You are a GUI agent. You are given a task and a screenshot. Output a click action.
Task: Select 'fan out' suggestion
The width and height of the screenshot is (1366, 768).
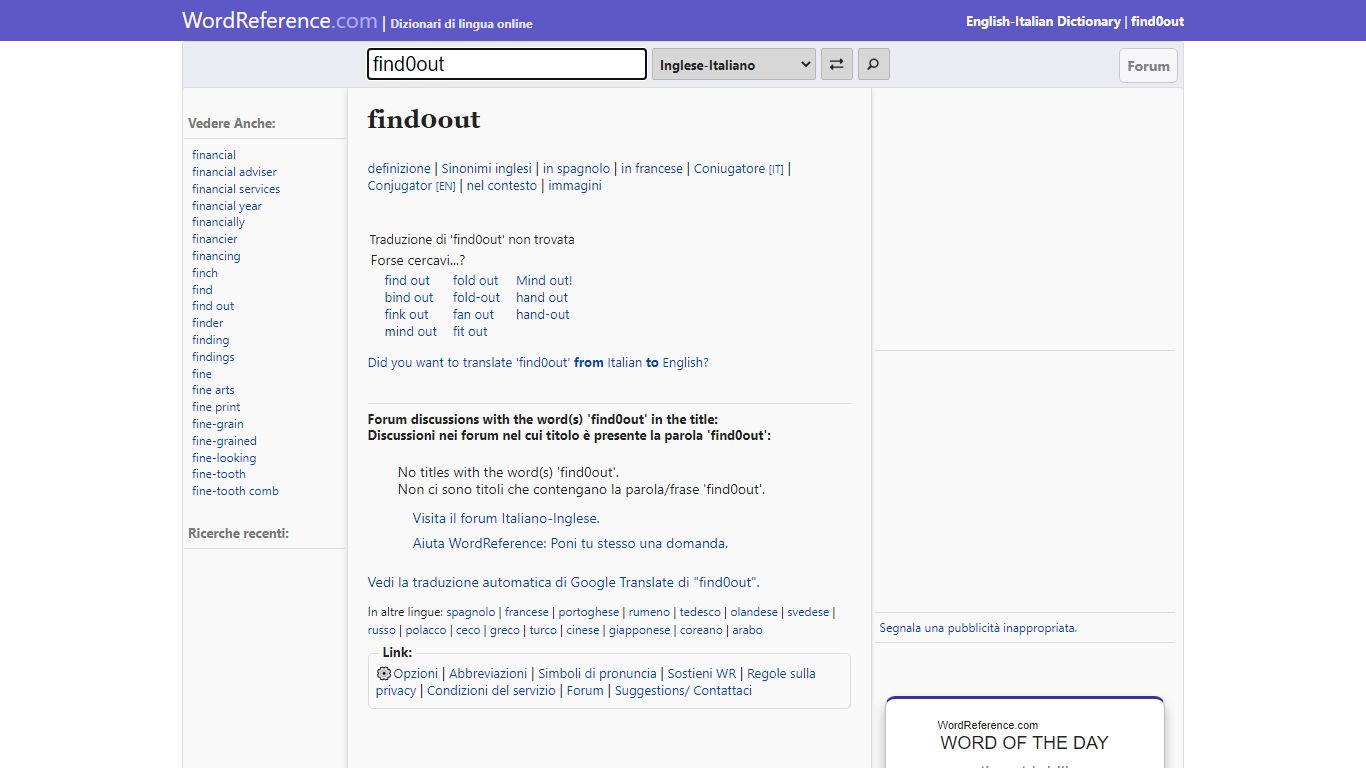[474, 315]
